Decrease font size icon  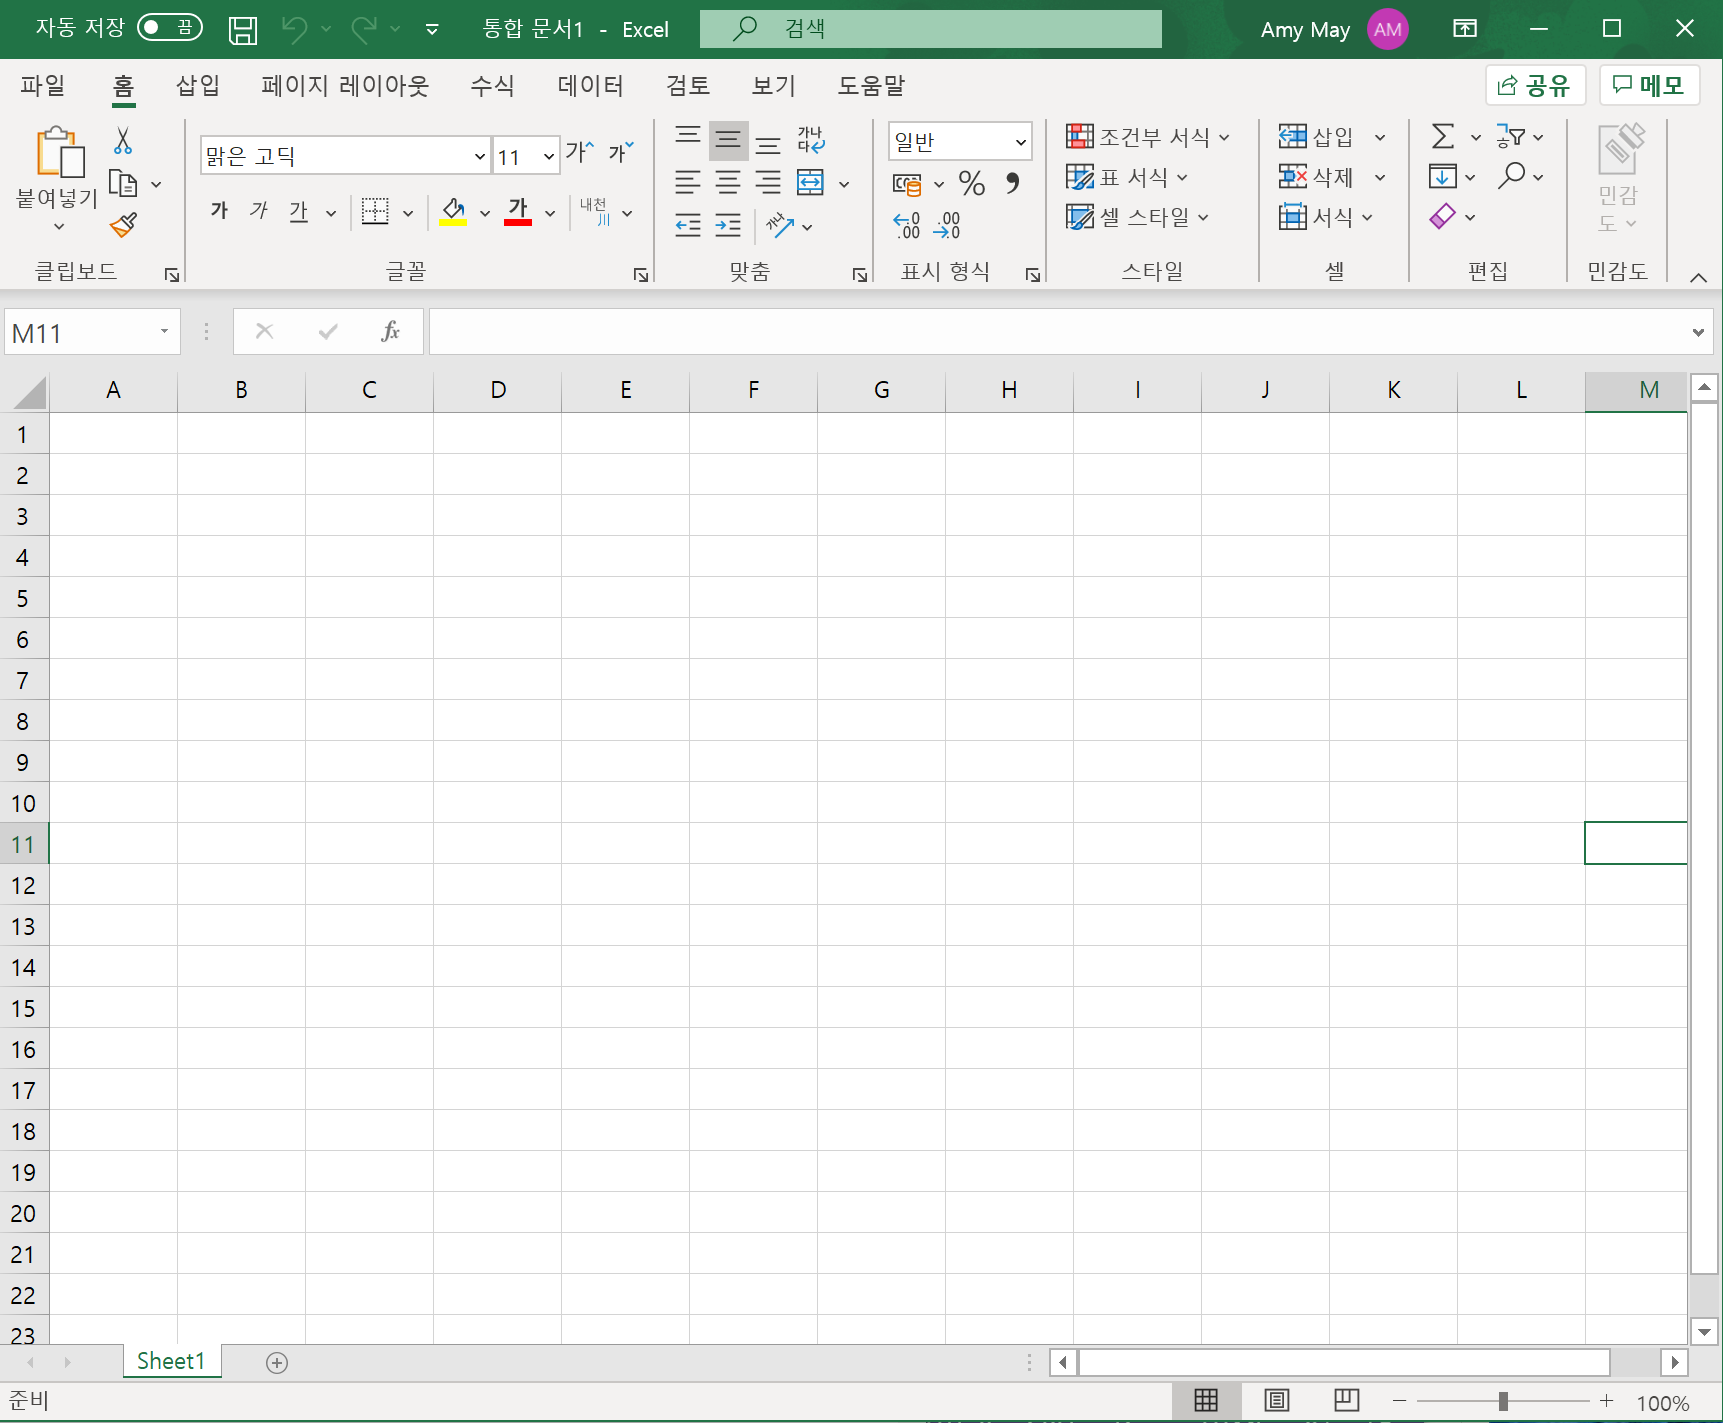pos(621,153)
